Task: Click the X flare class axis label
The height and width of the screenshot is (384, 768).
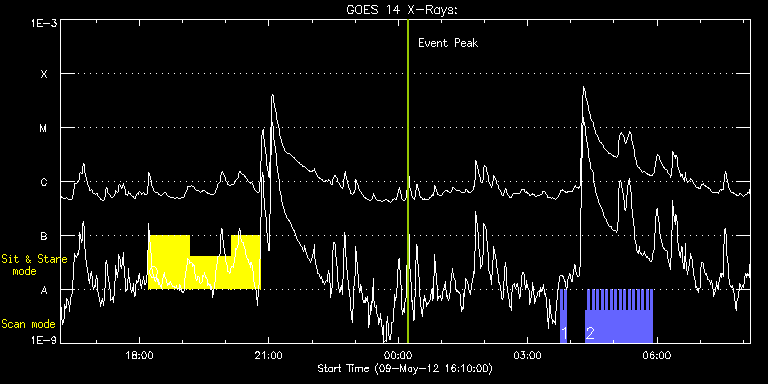Action: click(x=44, y=74)
